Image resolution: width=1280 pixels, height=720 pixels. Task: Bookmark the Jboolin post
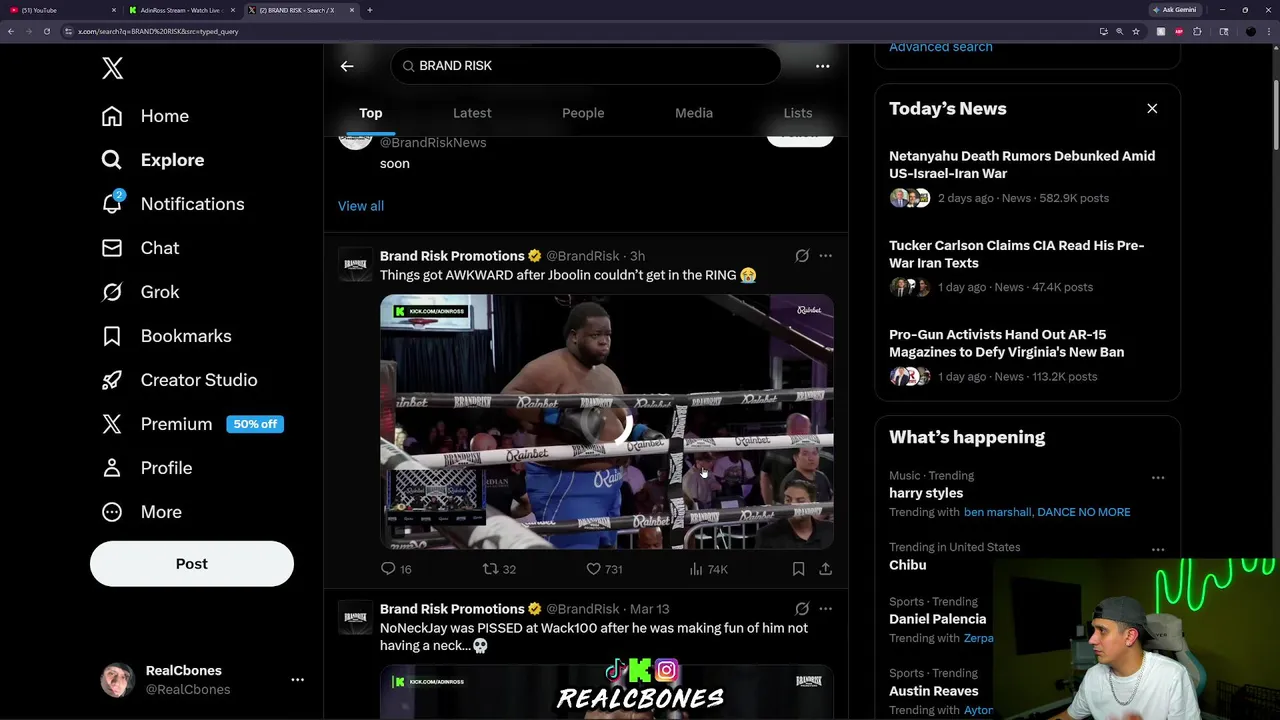coord(798,569)
